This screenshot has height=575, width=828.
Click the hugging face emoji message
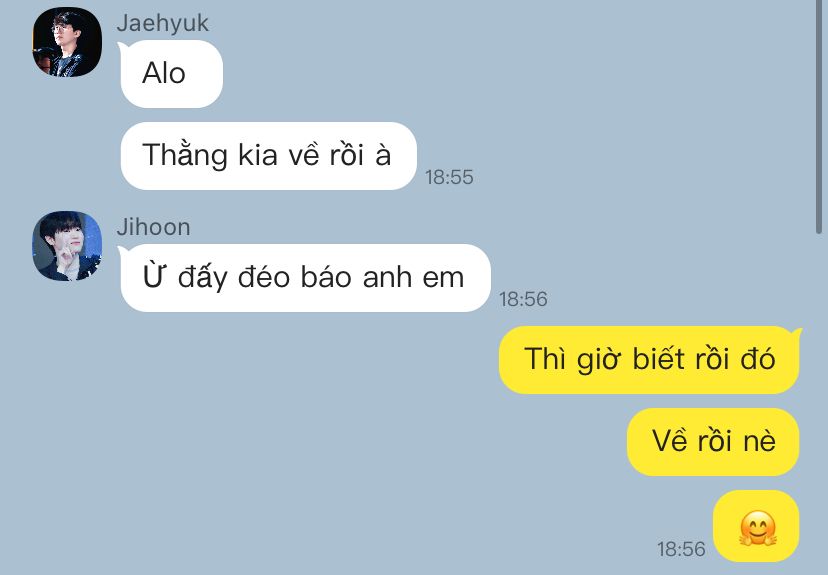(758, 527)
